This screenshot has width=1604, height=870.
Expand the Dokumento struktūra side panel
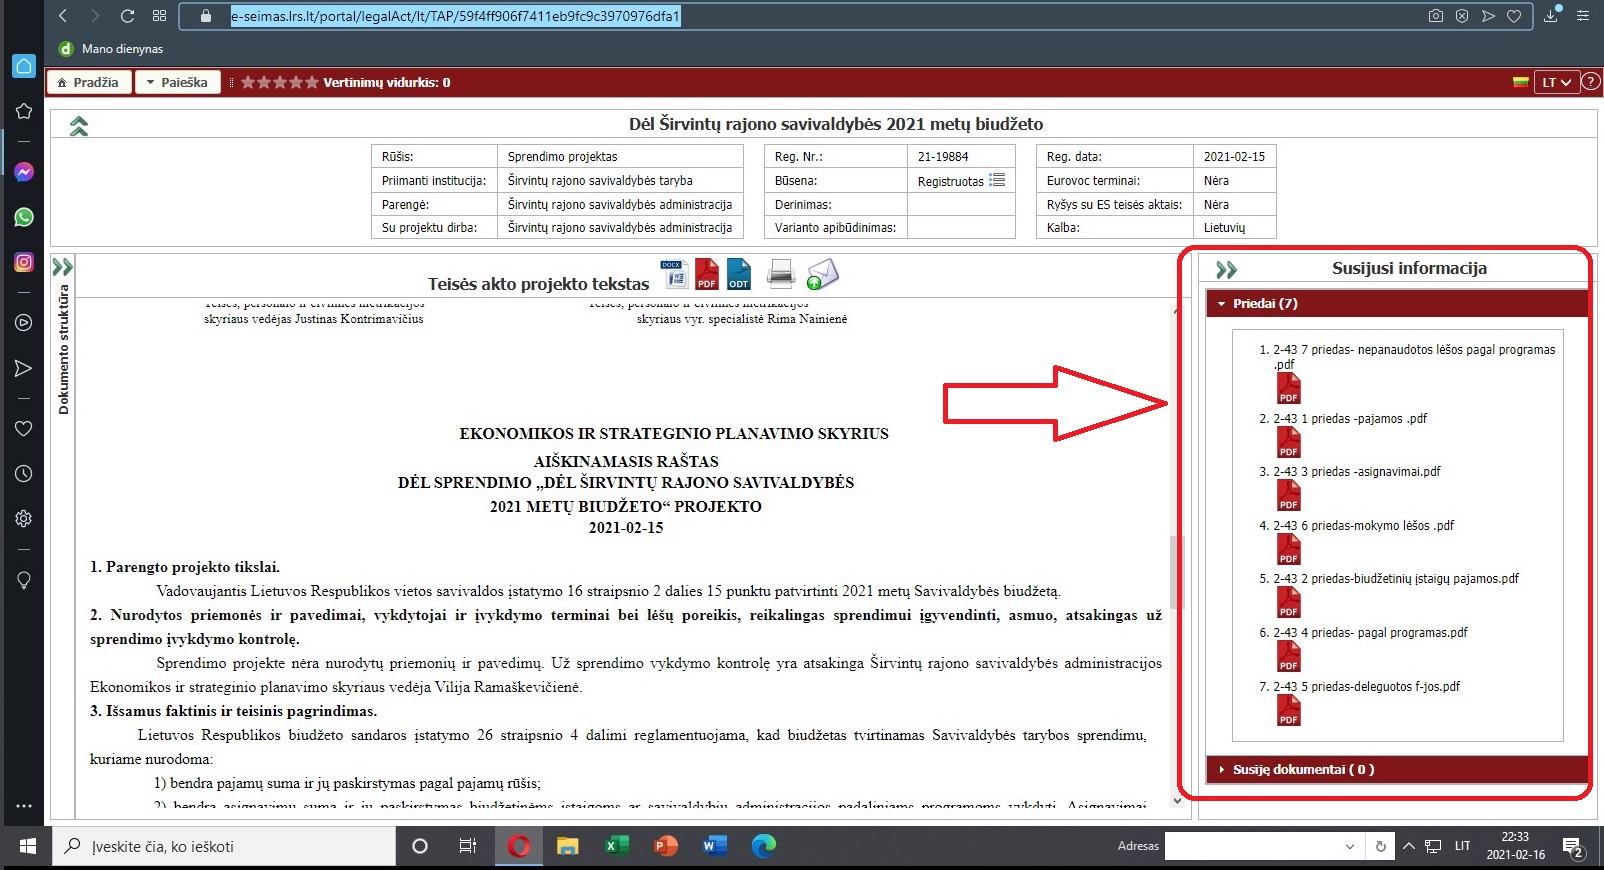(63, 267)
